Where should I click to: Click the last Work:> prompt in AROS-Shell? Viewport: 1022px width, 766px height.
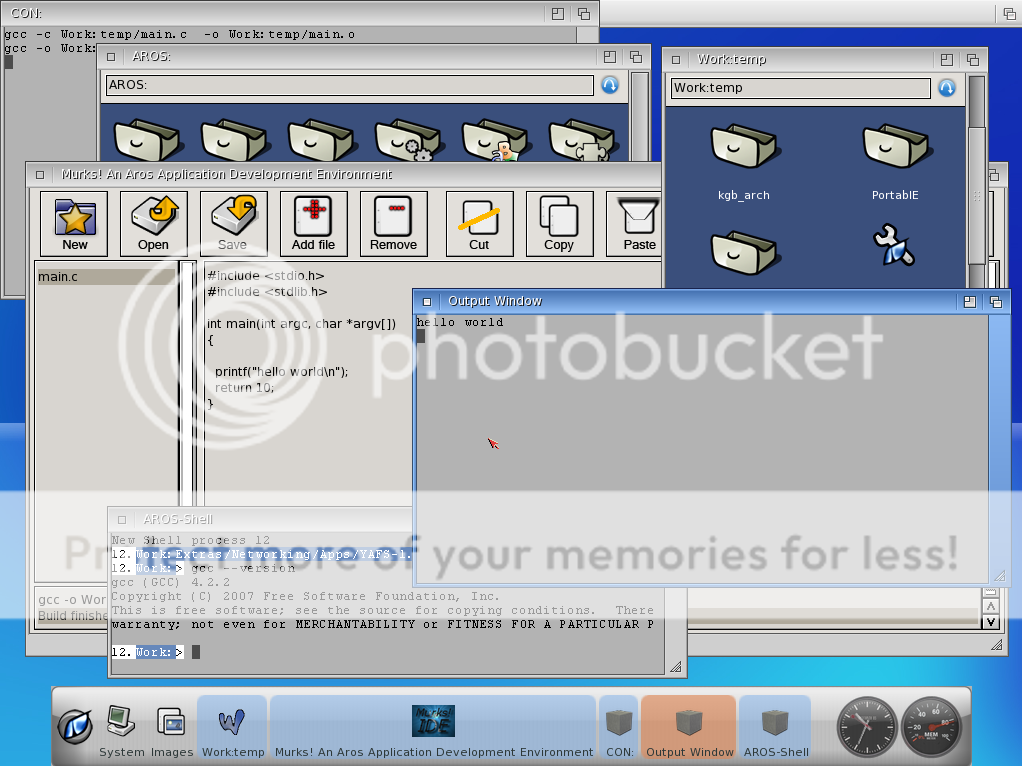pyautogui.click(x=147, y=652)
